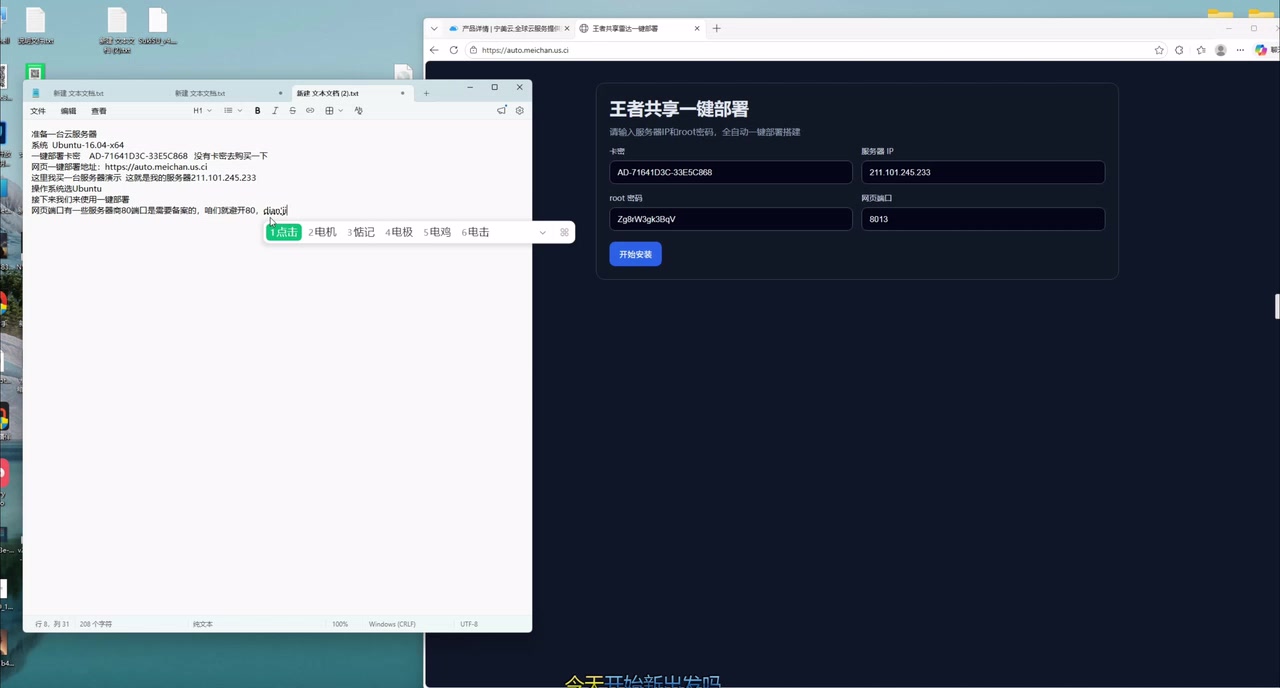Viewport: 1280px width, 688px height.
Task: Choose IME candidate 2电机
Action: coord(322,232)
